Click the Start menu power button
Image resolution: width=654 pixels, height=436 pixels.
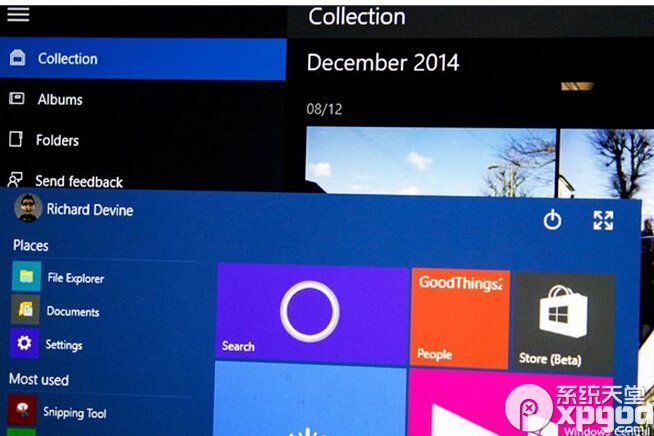pos(552,219)
